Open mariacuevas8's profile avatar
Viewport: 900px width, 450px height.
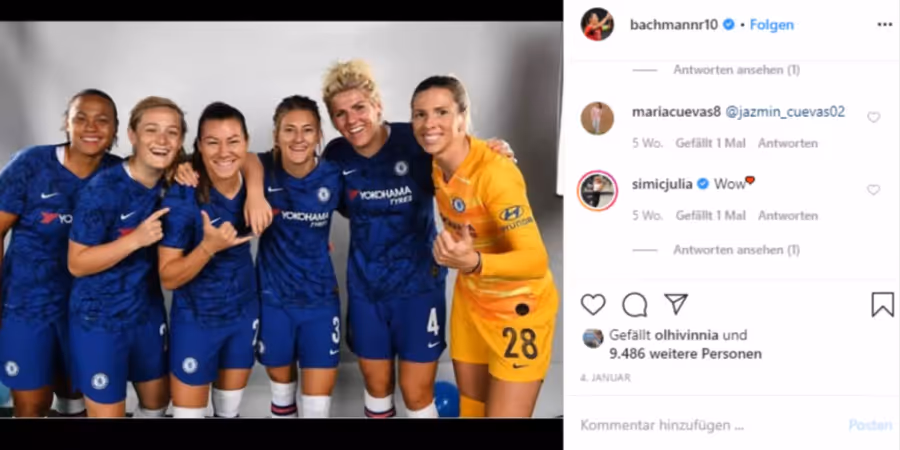tap(597, 118)
